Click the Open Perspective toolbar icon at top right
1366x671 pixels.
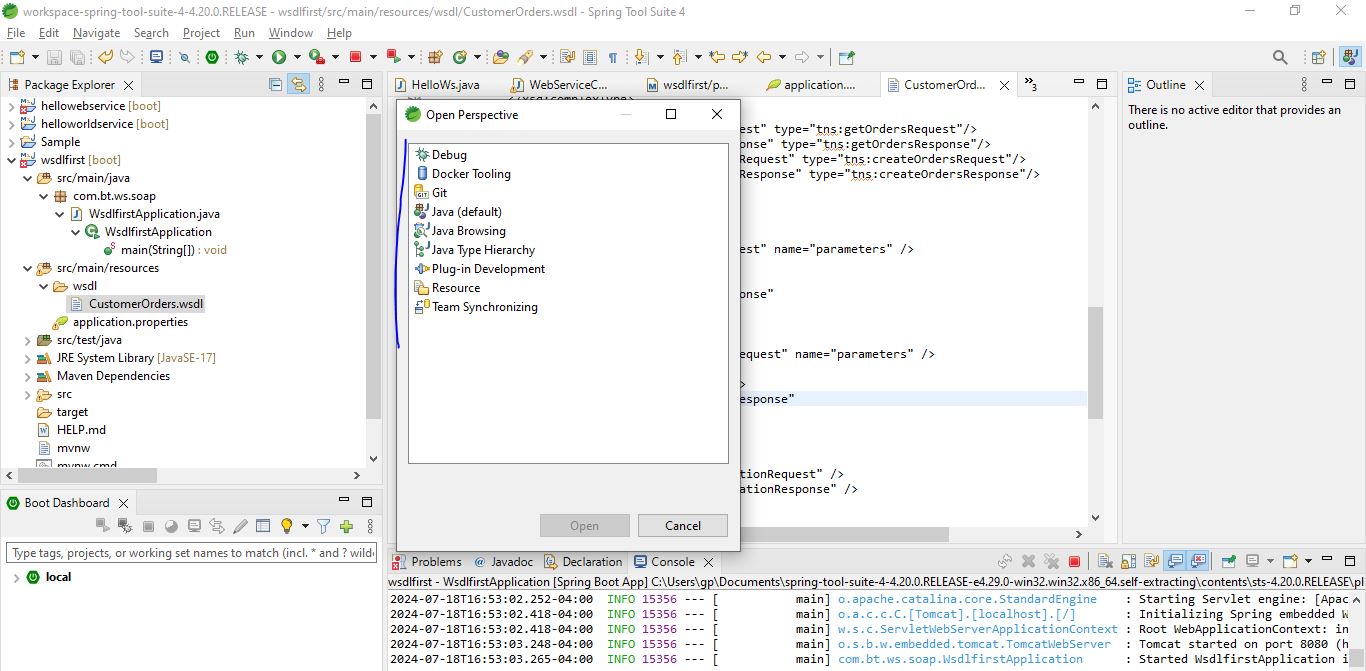1318,58
